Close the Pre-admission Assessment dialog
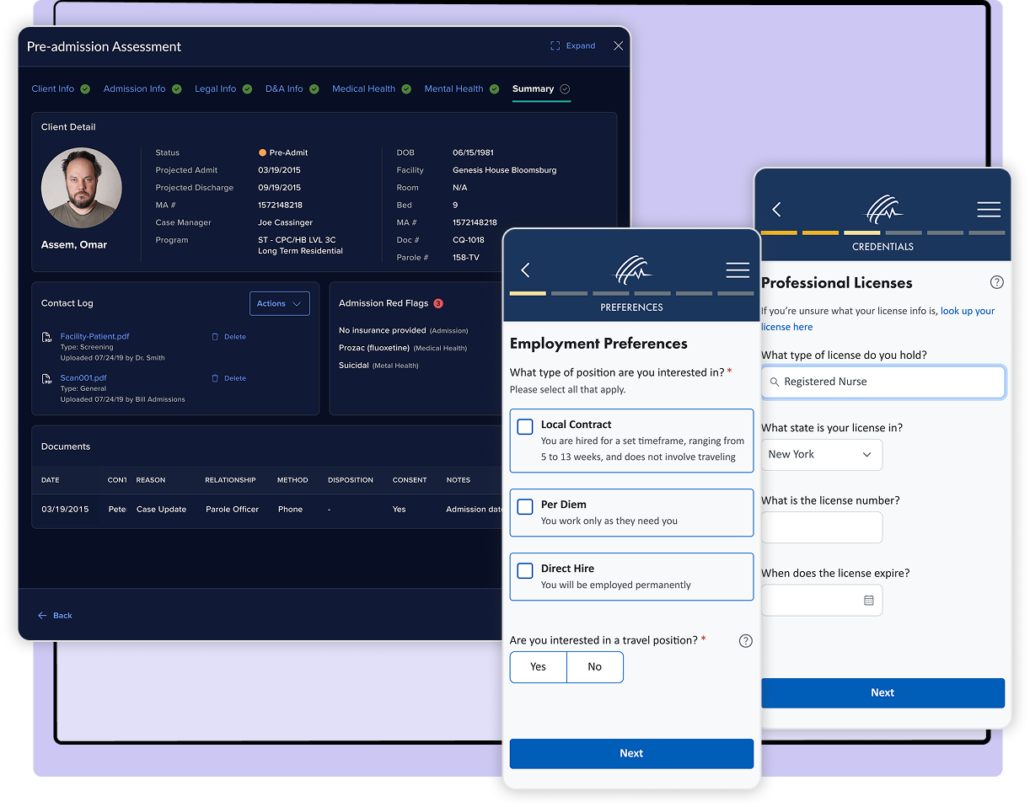The image size is (1030, 807). click(618, 46)
